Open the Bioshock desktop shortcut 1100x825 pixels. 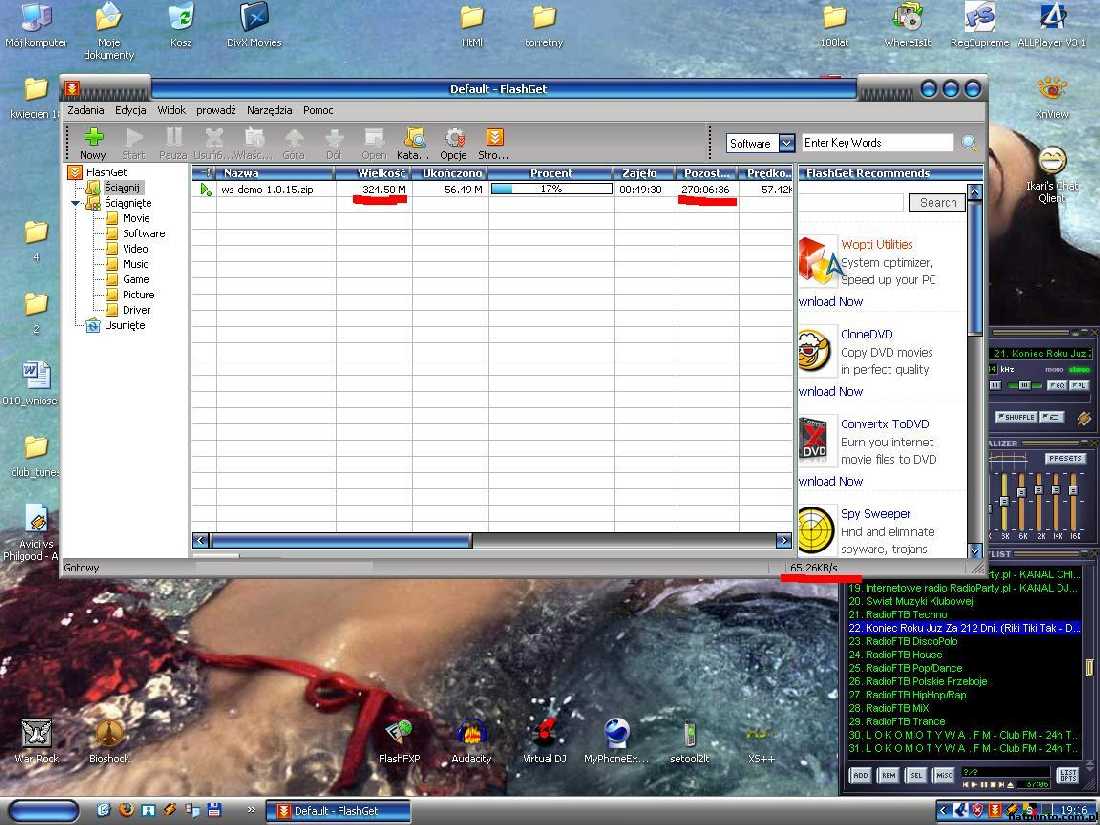click(x=109, y=740)
